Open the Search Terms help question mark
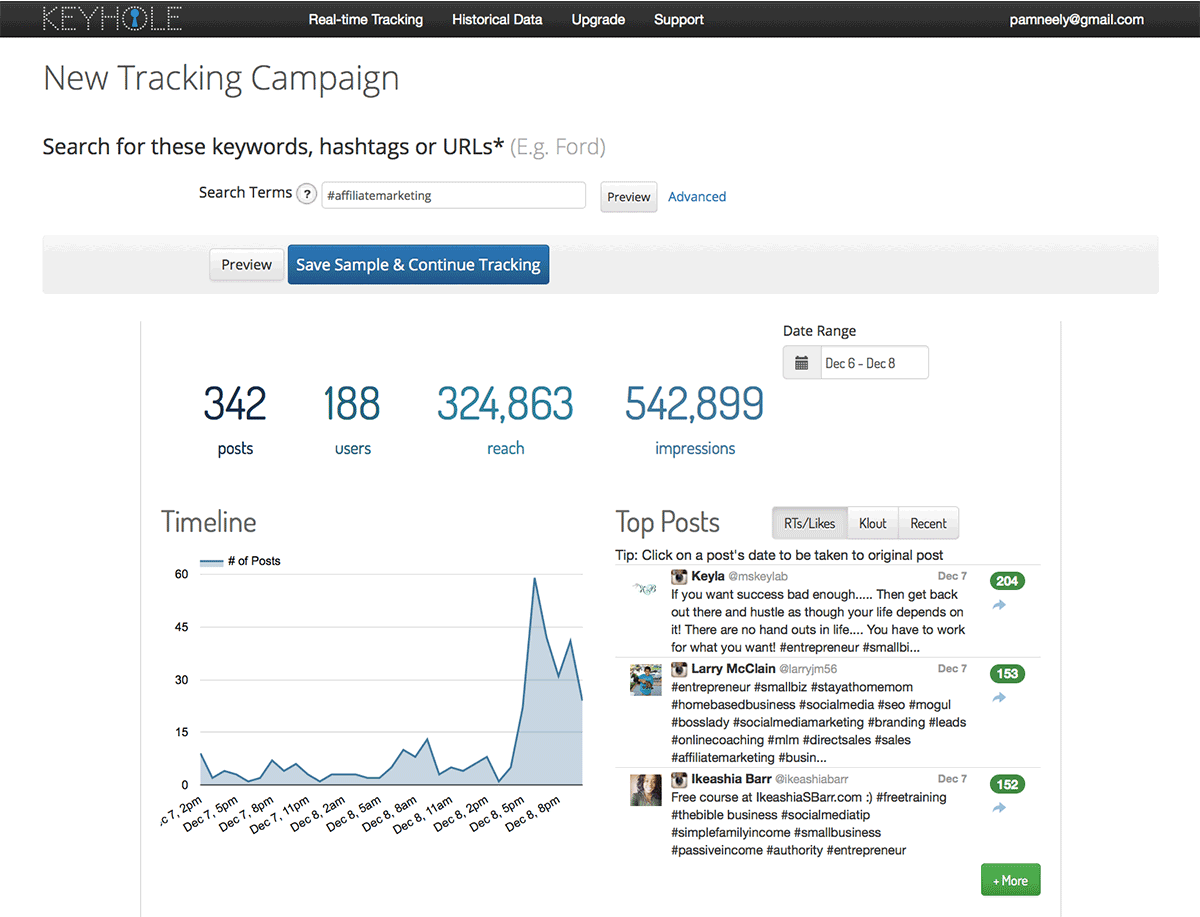 307,194
